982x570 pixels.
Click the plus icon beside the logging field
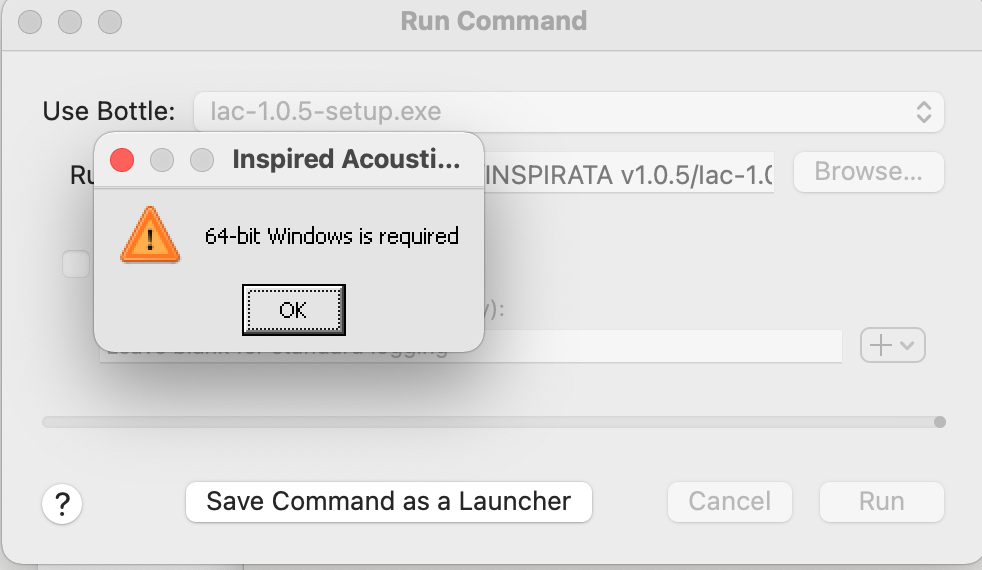(x=881, y=345)
